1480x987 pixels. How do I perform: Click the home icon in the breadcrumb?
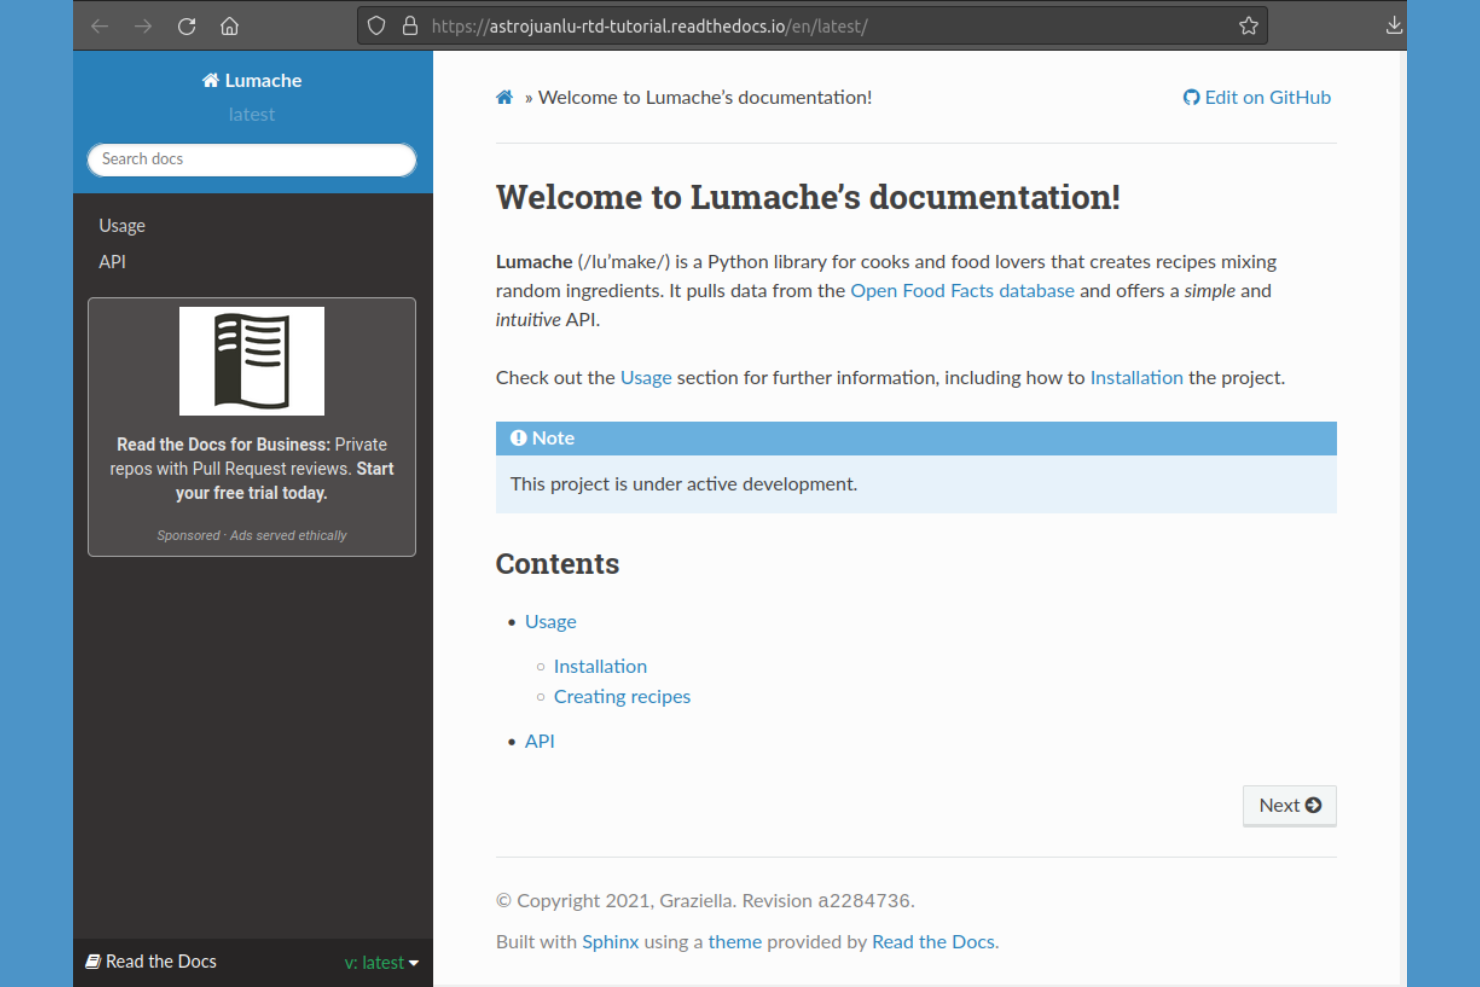504,96
